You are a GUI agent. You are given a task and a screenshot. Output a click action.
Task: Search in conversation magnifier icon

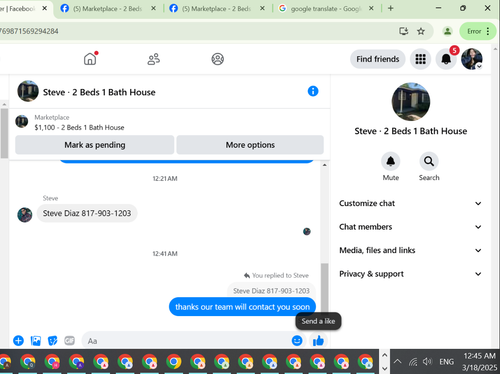429,162
